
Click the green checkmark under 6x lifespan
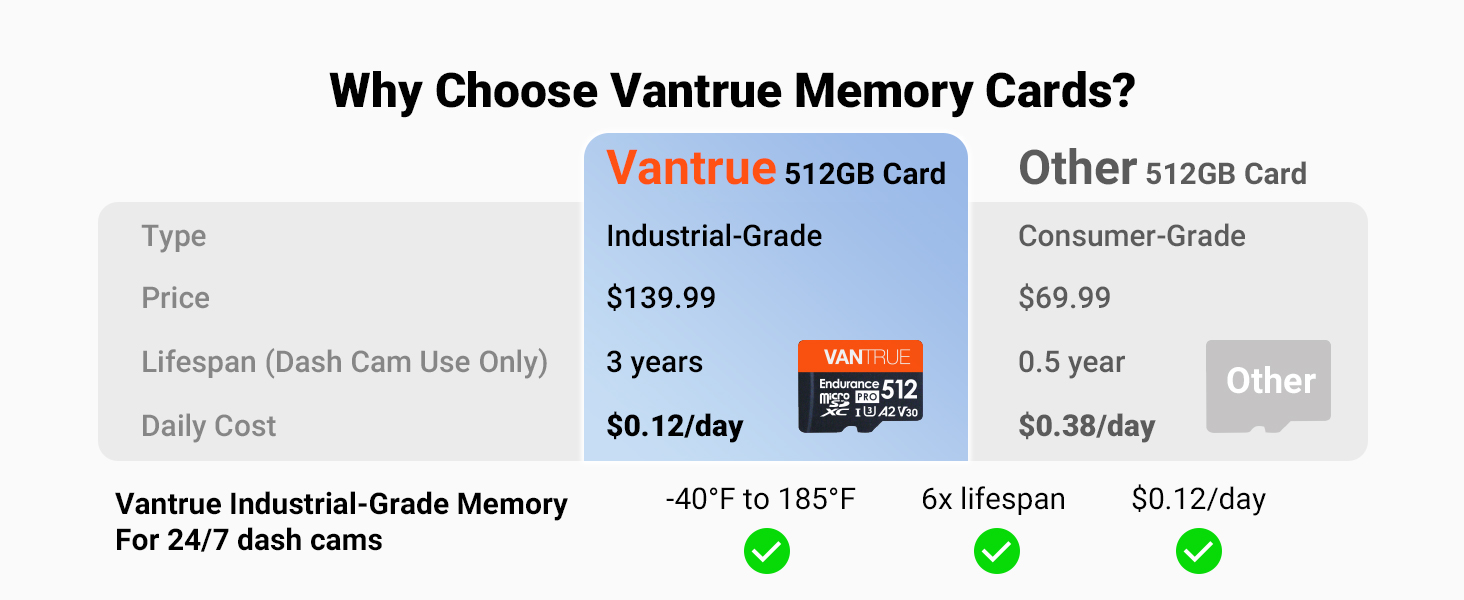pos(996,551)
